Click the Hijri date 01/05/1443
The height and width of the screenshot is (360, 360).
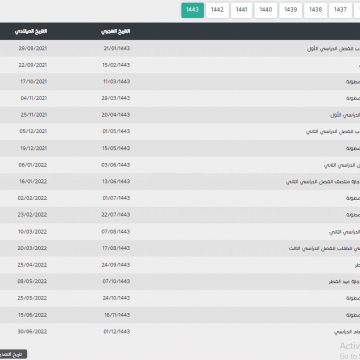click(x=116, y=132)
